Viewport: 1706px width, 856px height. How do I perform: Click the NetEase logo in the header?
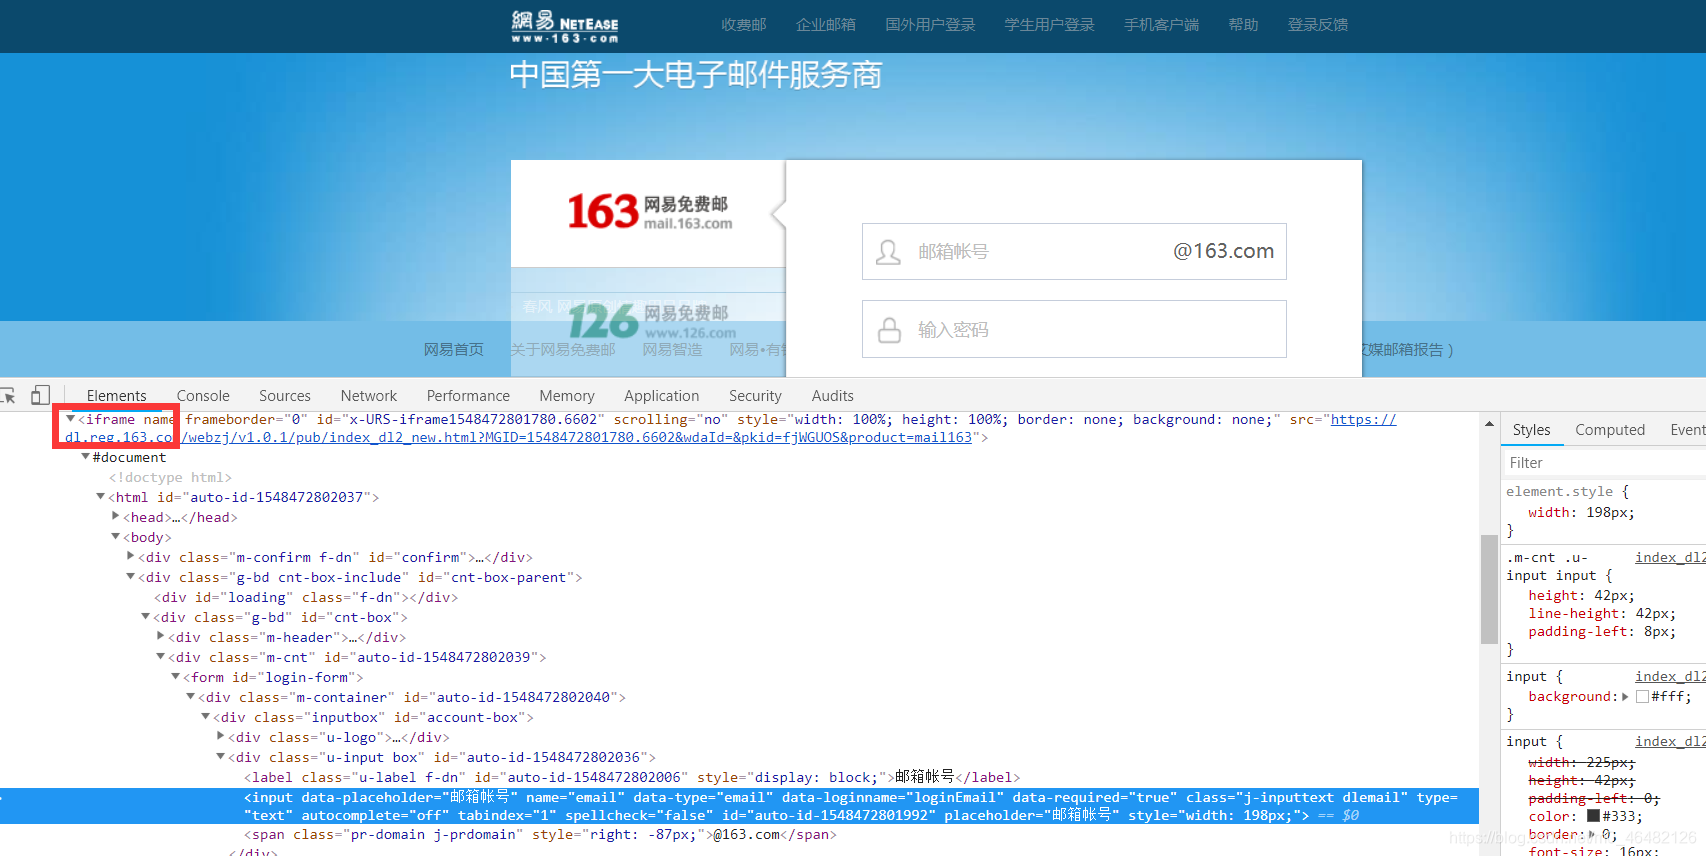(x=565, y=26)
